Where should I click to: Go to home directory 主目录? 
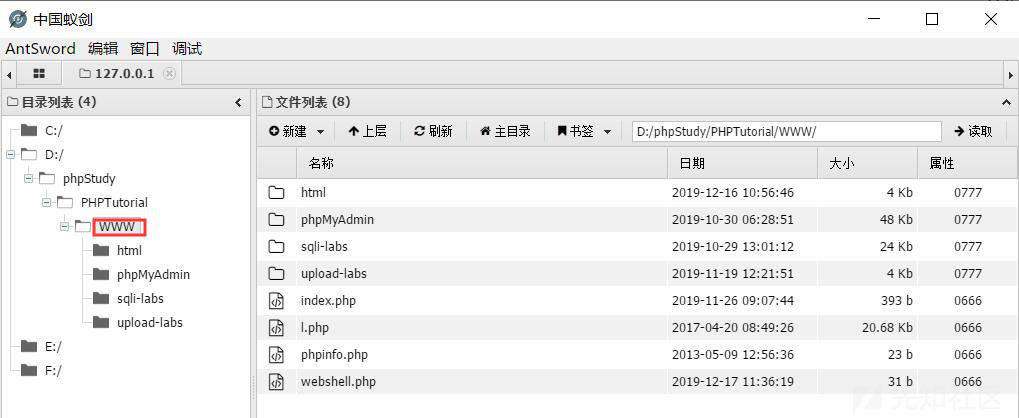pyautogui.click(x=505, y=131)
